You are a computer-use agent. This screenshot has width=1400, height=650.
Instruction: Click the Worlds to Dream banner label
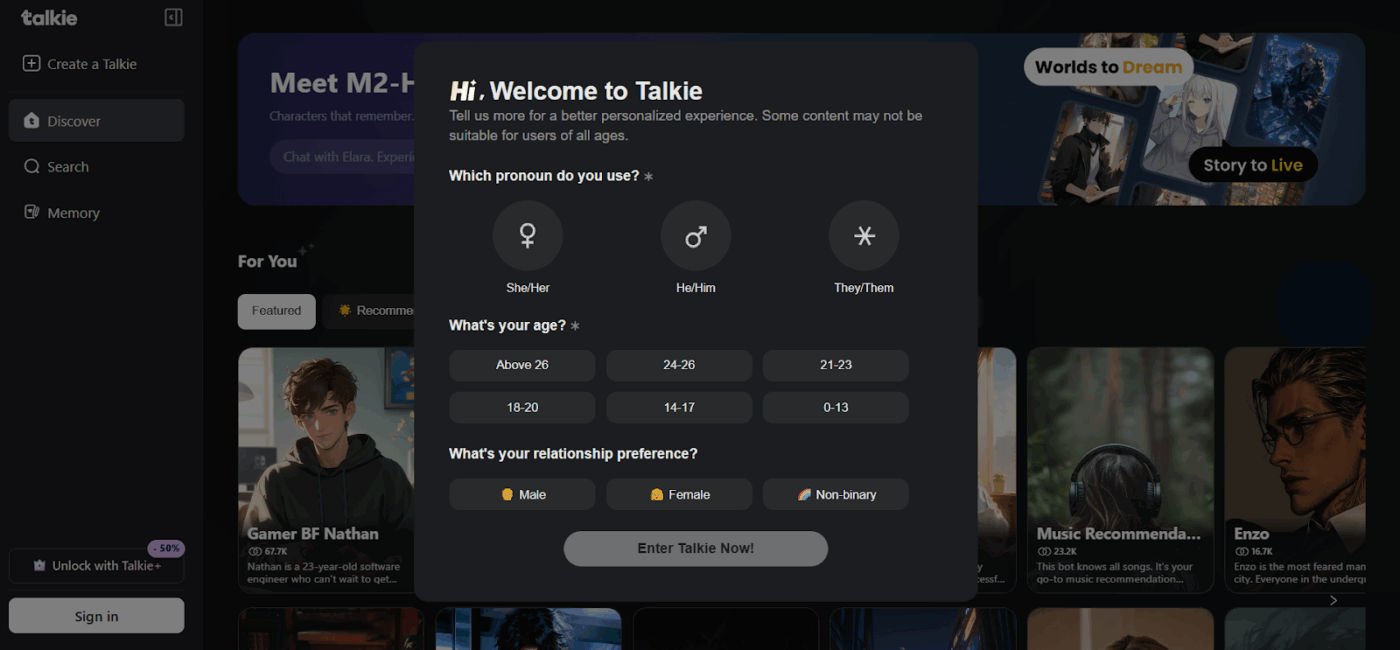pos(1108,67)
